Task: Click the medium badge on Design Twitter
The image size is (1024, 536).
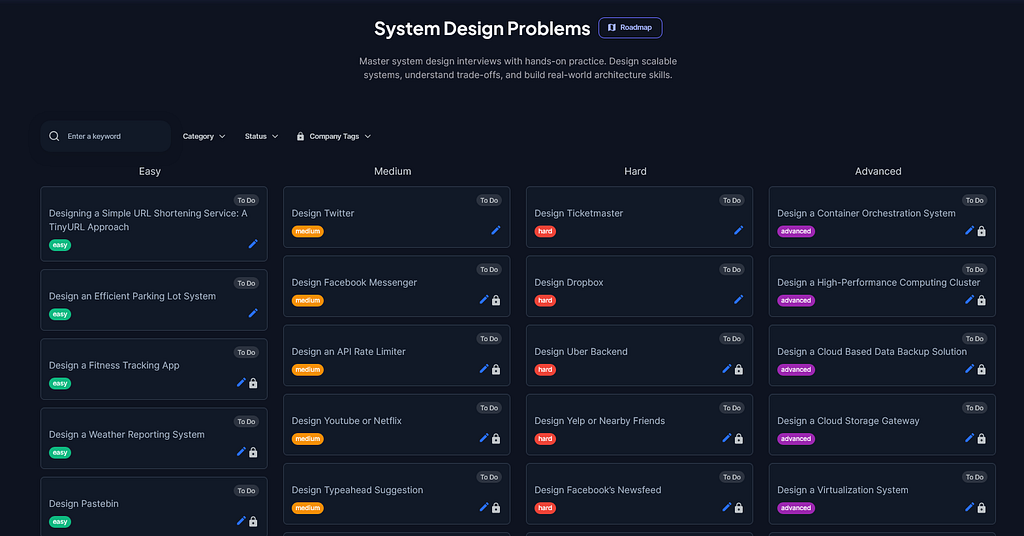Action: pyautogui.click(x=308, y=231)
